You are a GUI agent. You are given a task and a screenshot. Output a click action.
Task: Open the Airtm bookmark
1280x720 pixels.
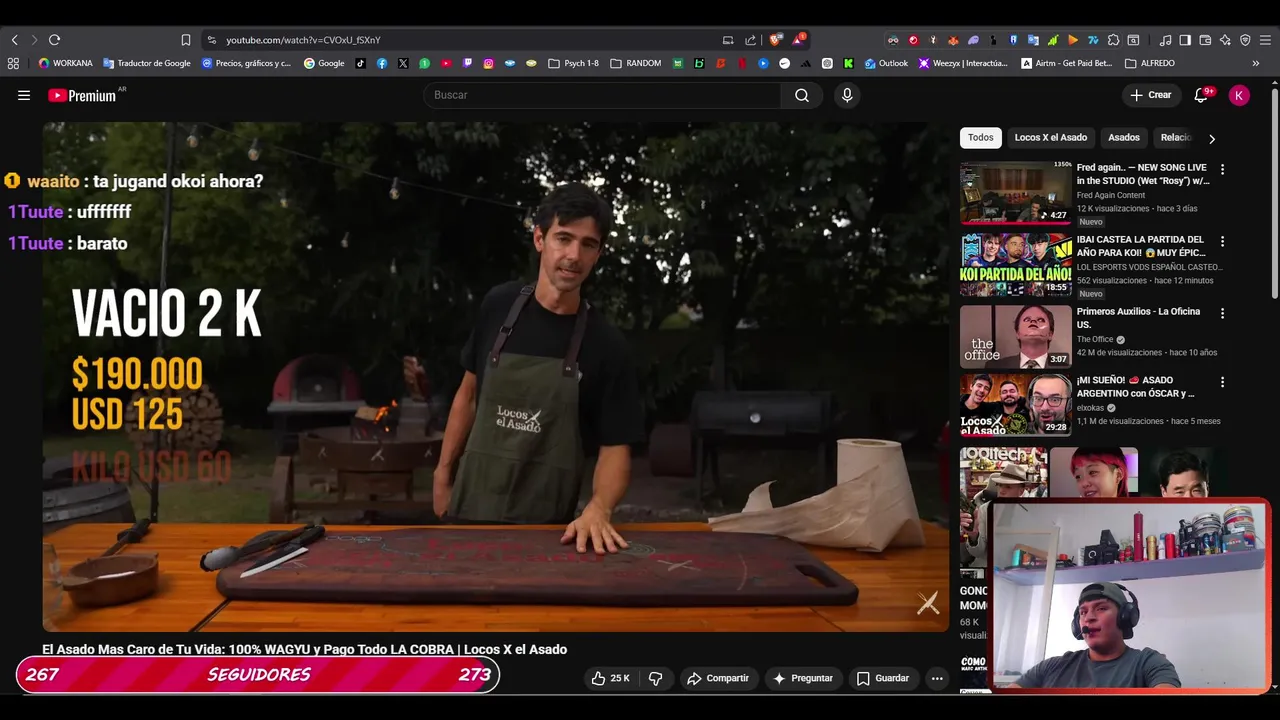tap(1066, 63)
